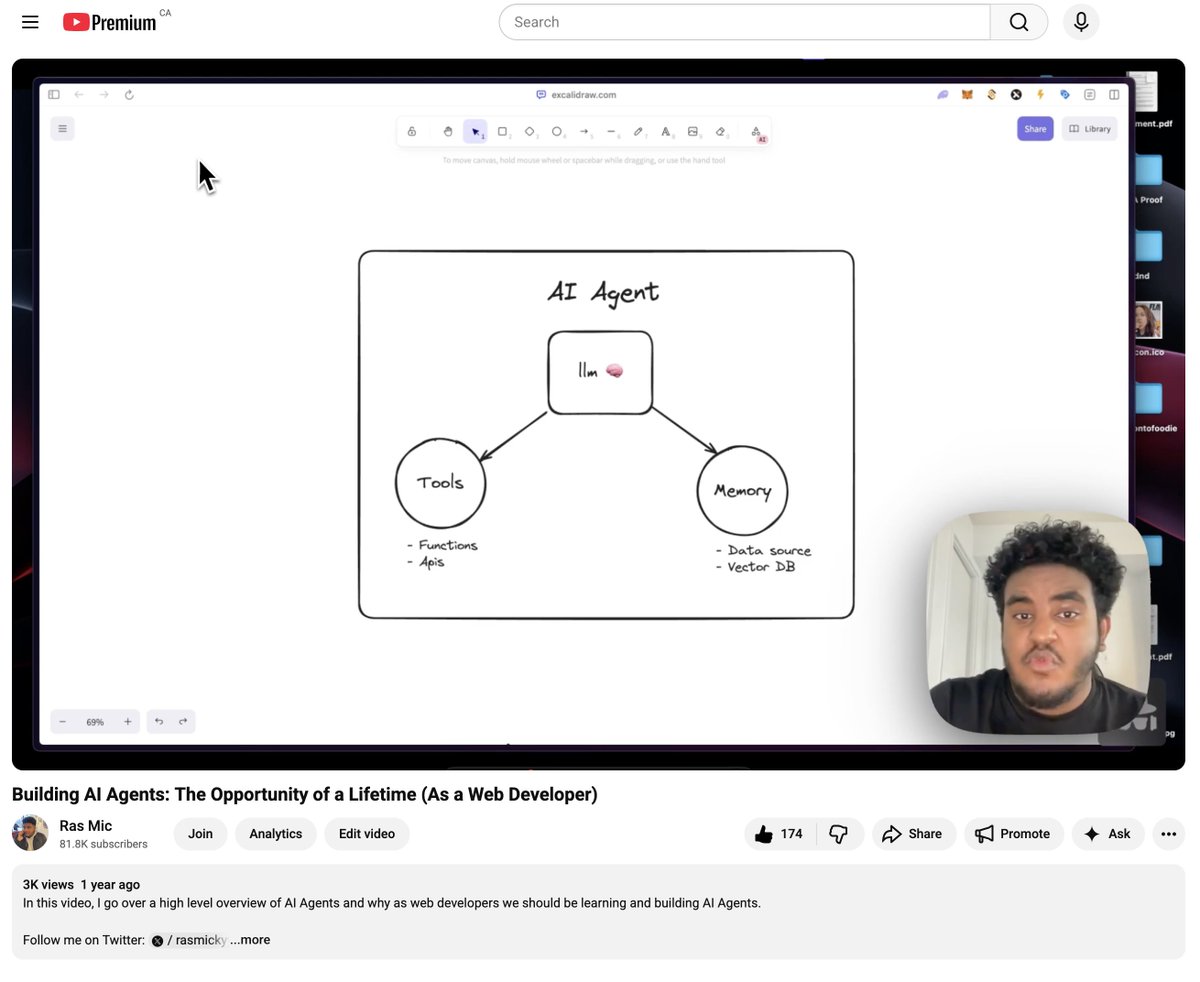Screen dimensions: 1200x982
Task: Dislike the video with thumbs down
Action: click(839, 834)
